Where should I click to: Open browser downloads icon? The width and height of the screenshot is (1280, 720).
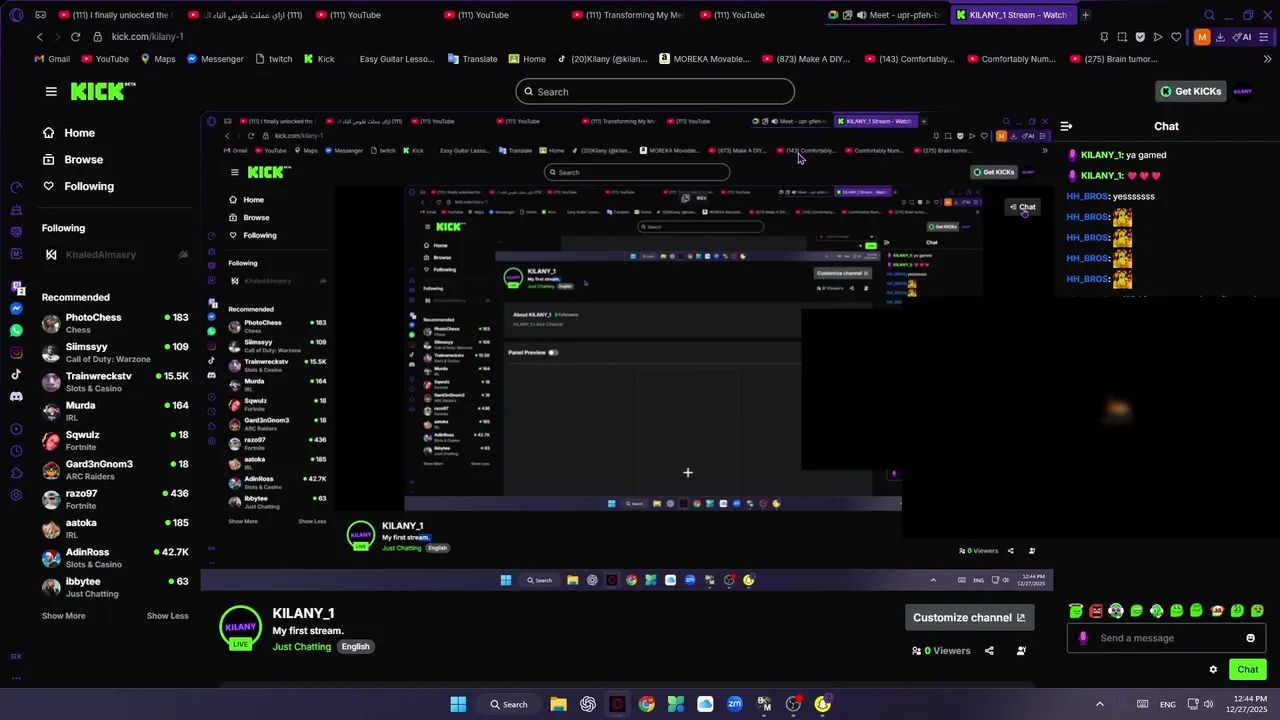click(x=1221, y=37)
